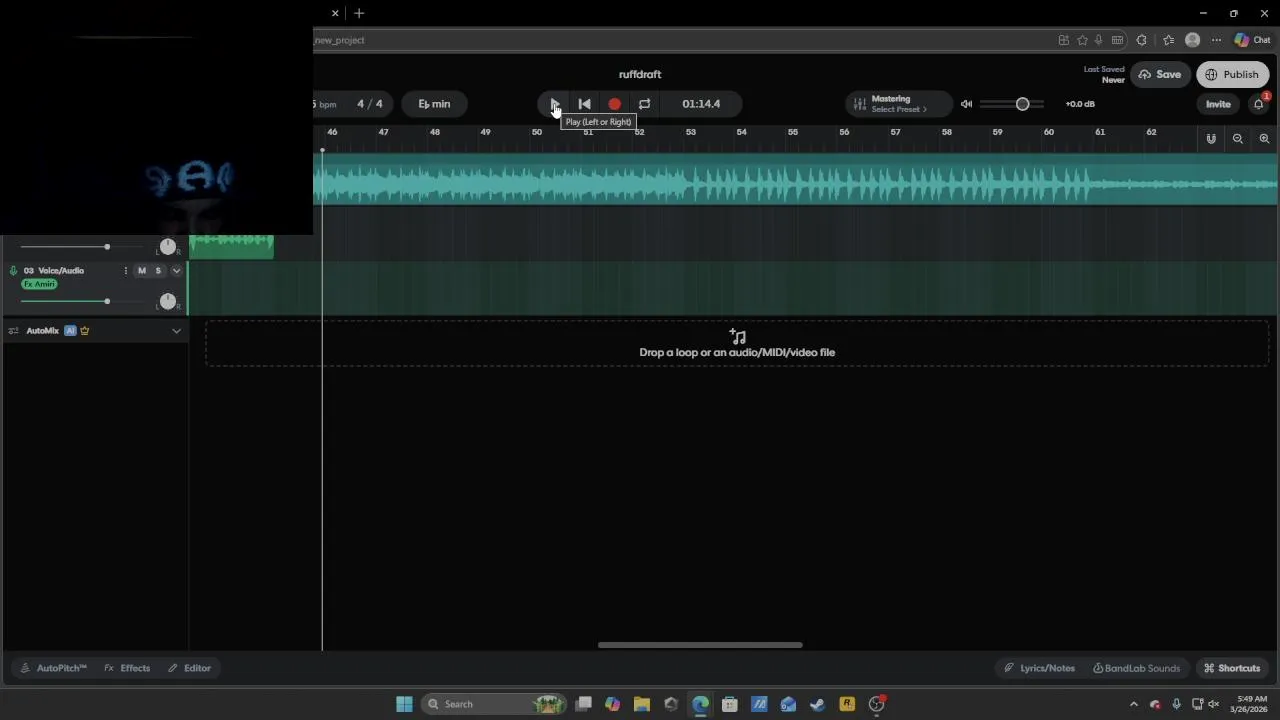
Task: Zoom in the timeline
Action: tap(1264, 139)
